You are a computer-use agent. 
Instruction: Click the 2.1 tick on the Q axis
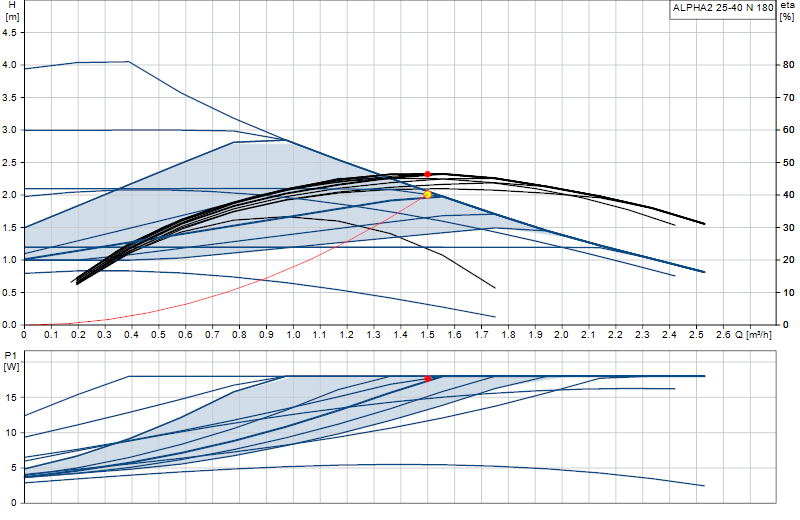[x=589, y=335]
